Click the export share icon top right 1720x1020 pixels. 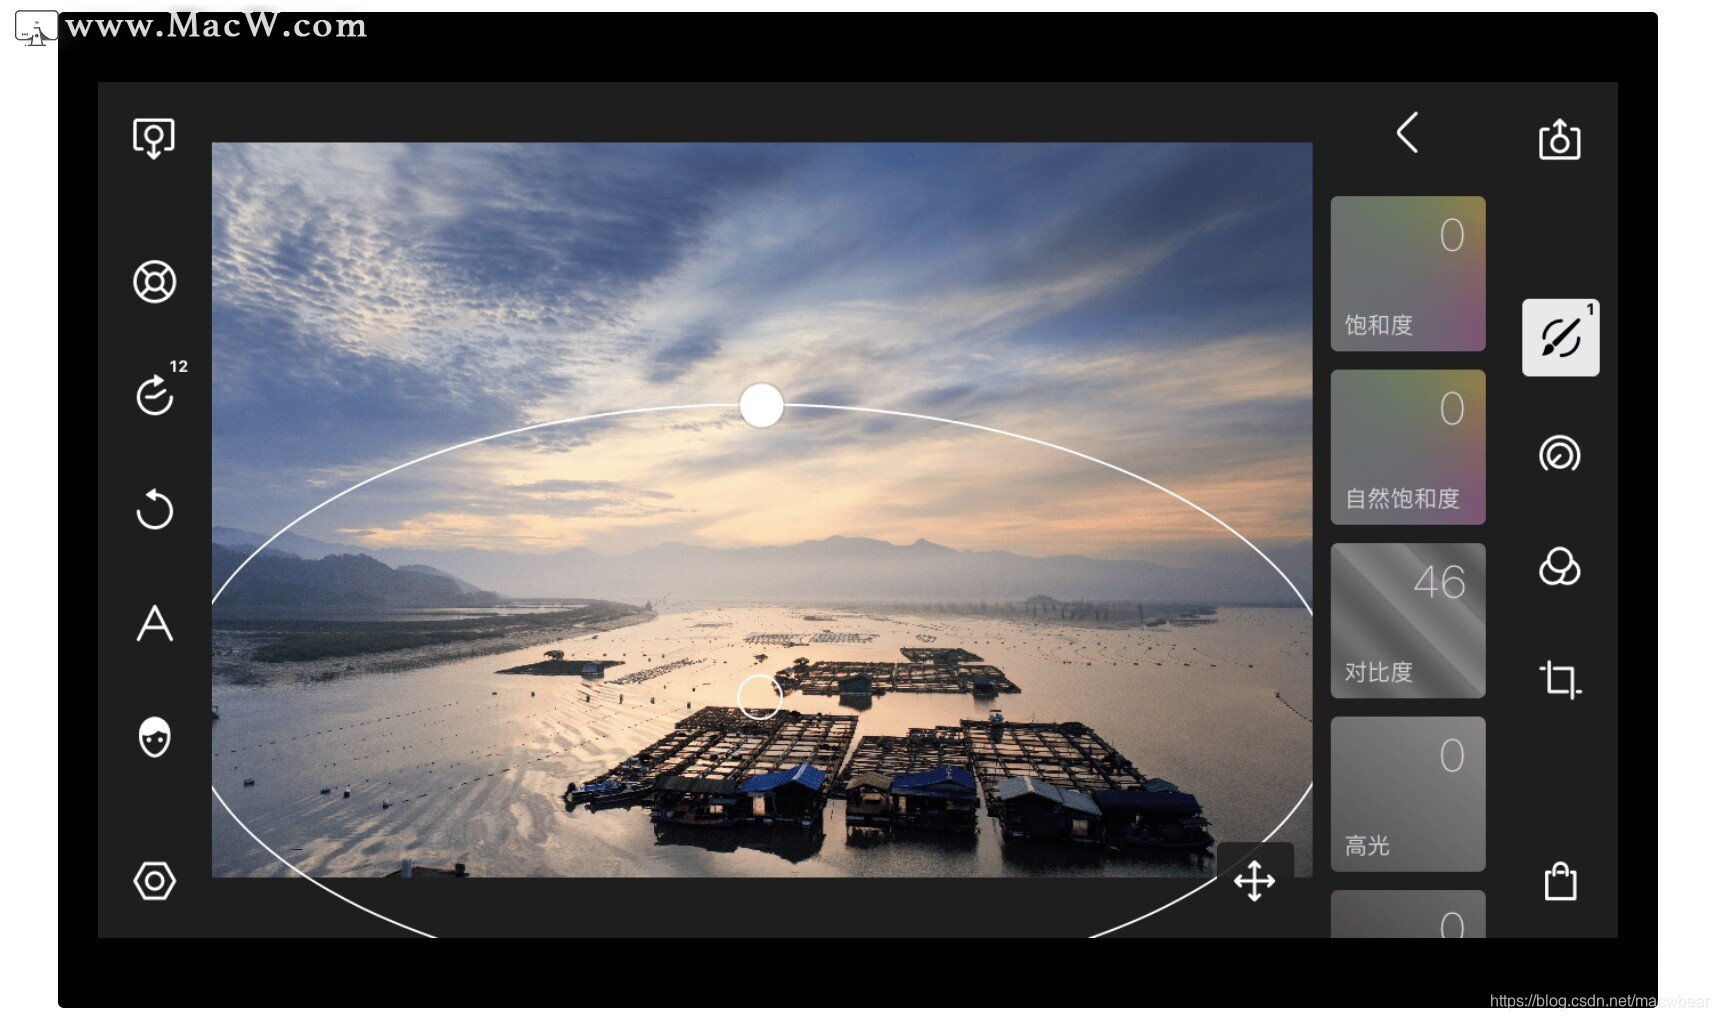[1559, 139]
